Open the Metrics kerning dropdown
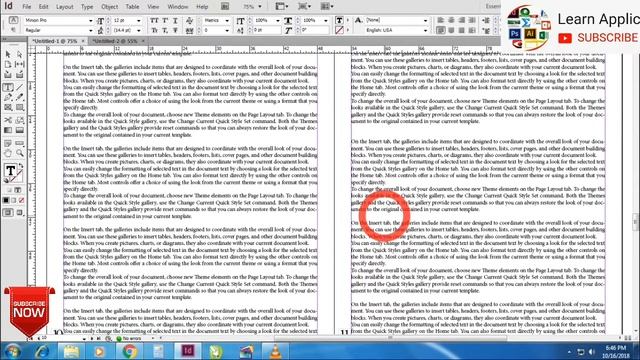640x360 pixels. pos(227,20)
